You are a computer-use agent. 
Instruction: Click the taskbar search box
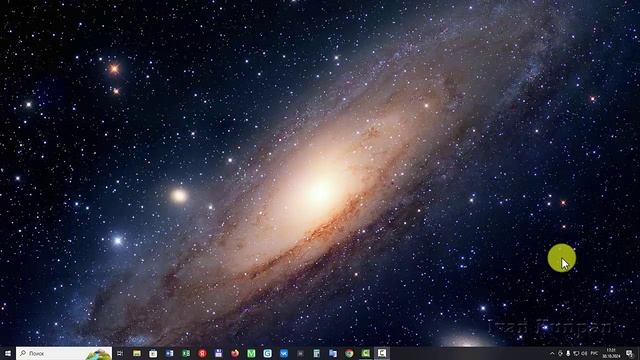tap(64, 353)
